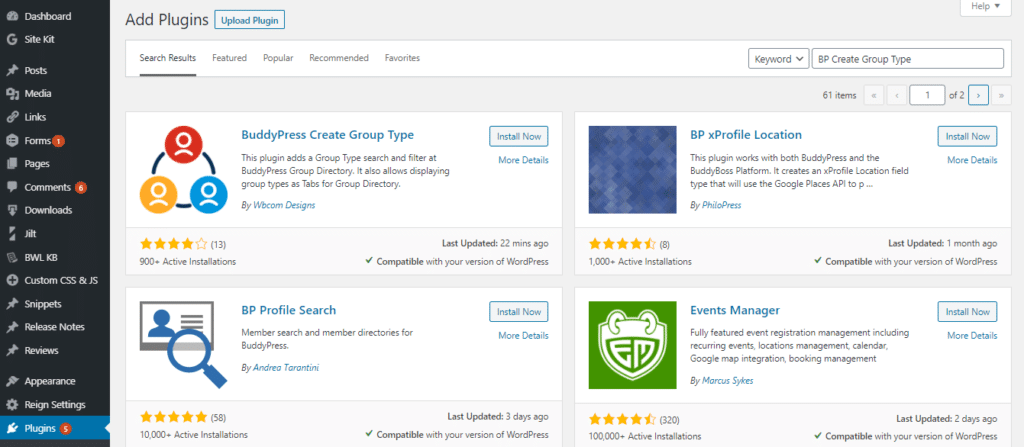Click BP xProfile Location plugin thumbnail

tap(632, 169)
